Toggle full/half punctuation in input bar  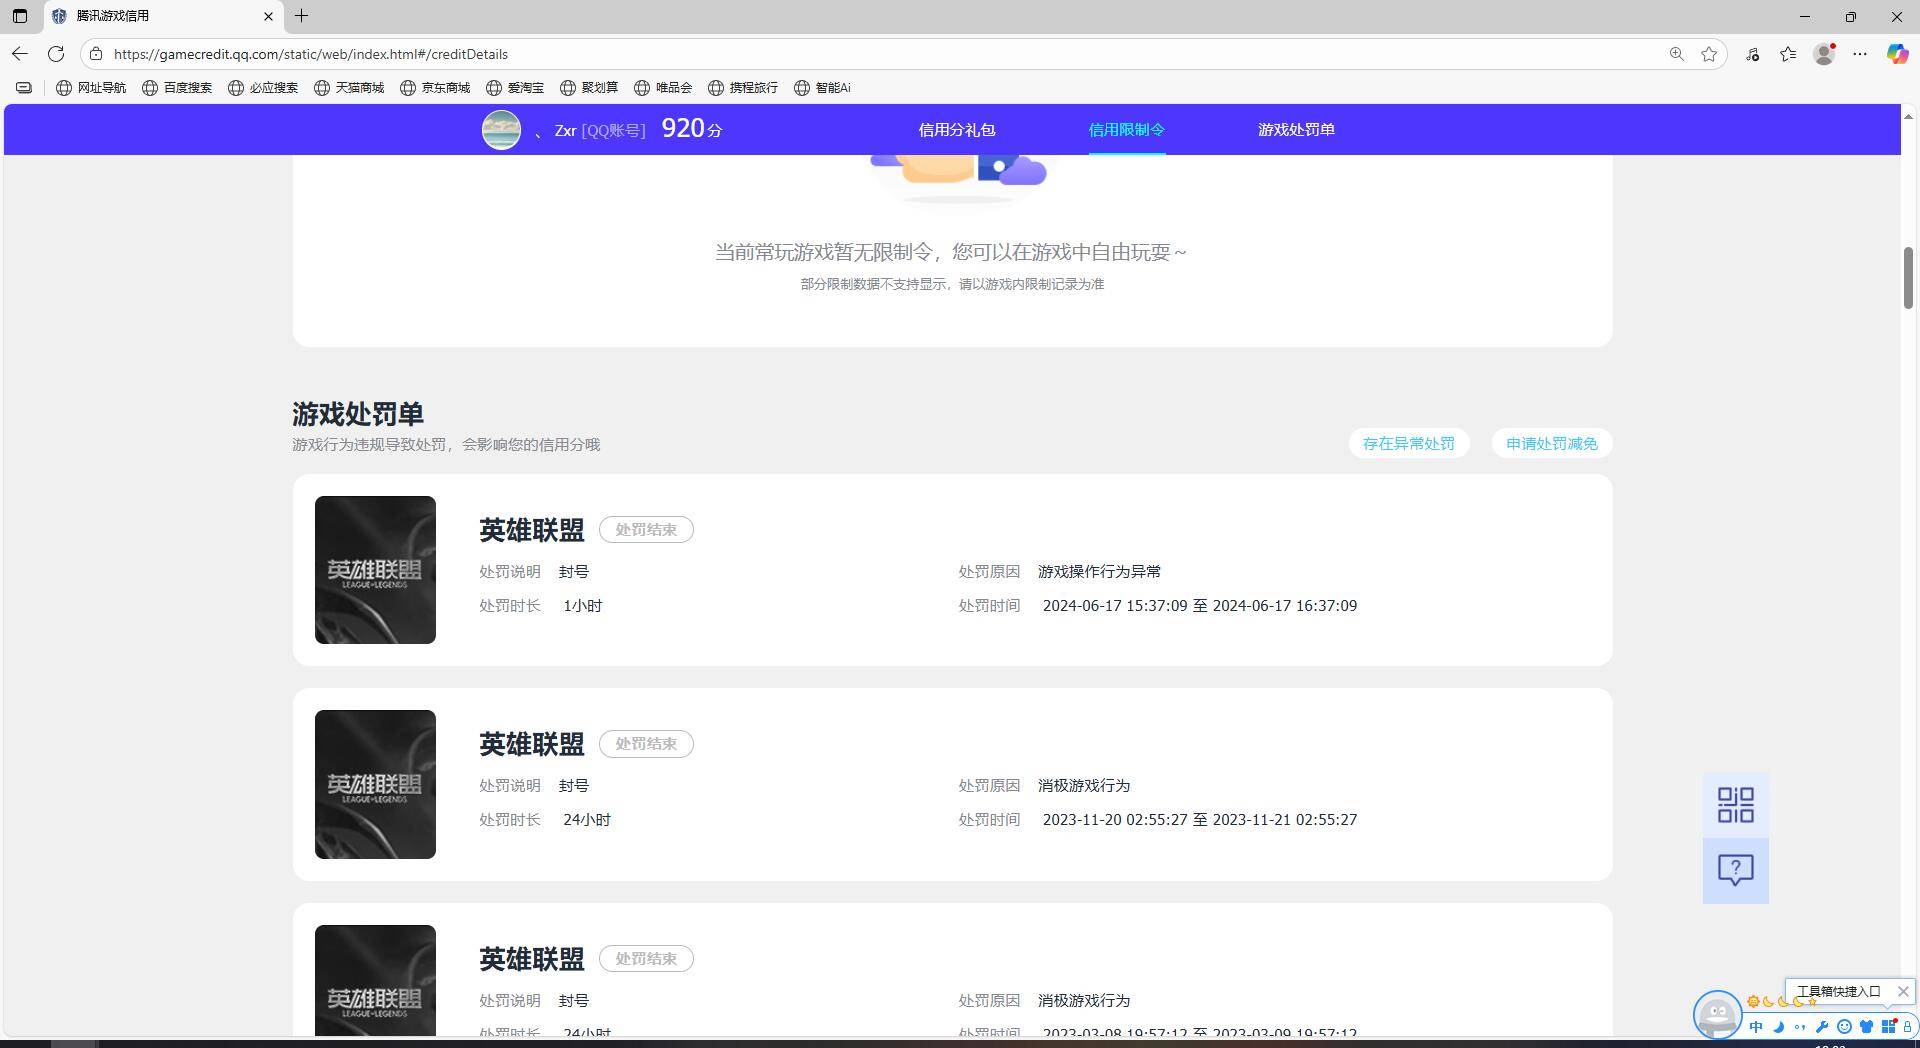(1800, 1027)
